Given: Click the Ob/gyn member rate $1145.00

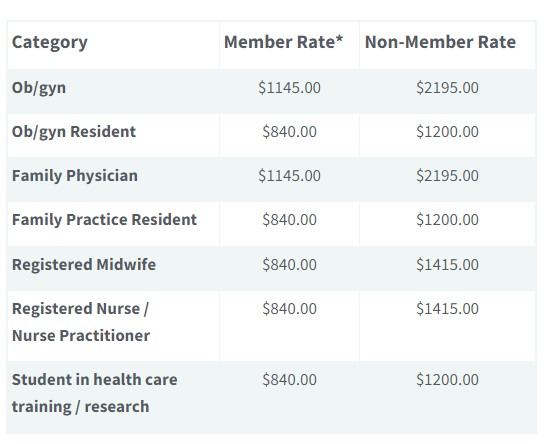Looking at the screenshot, I should [x=289, y=87].
